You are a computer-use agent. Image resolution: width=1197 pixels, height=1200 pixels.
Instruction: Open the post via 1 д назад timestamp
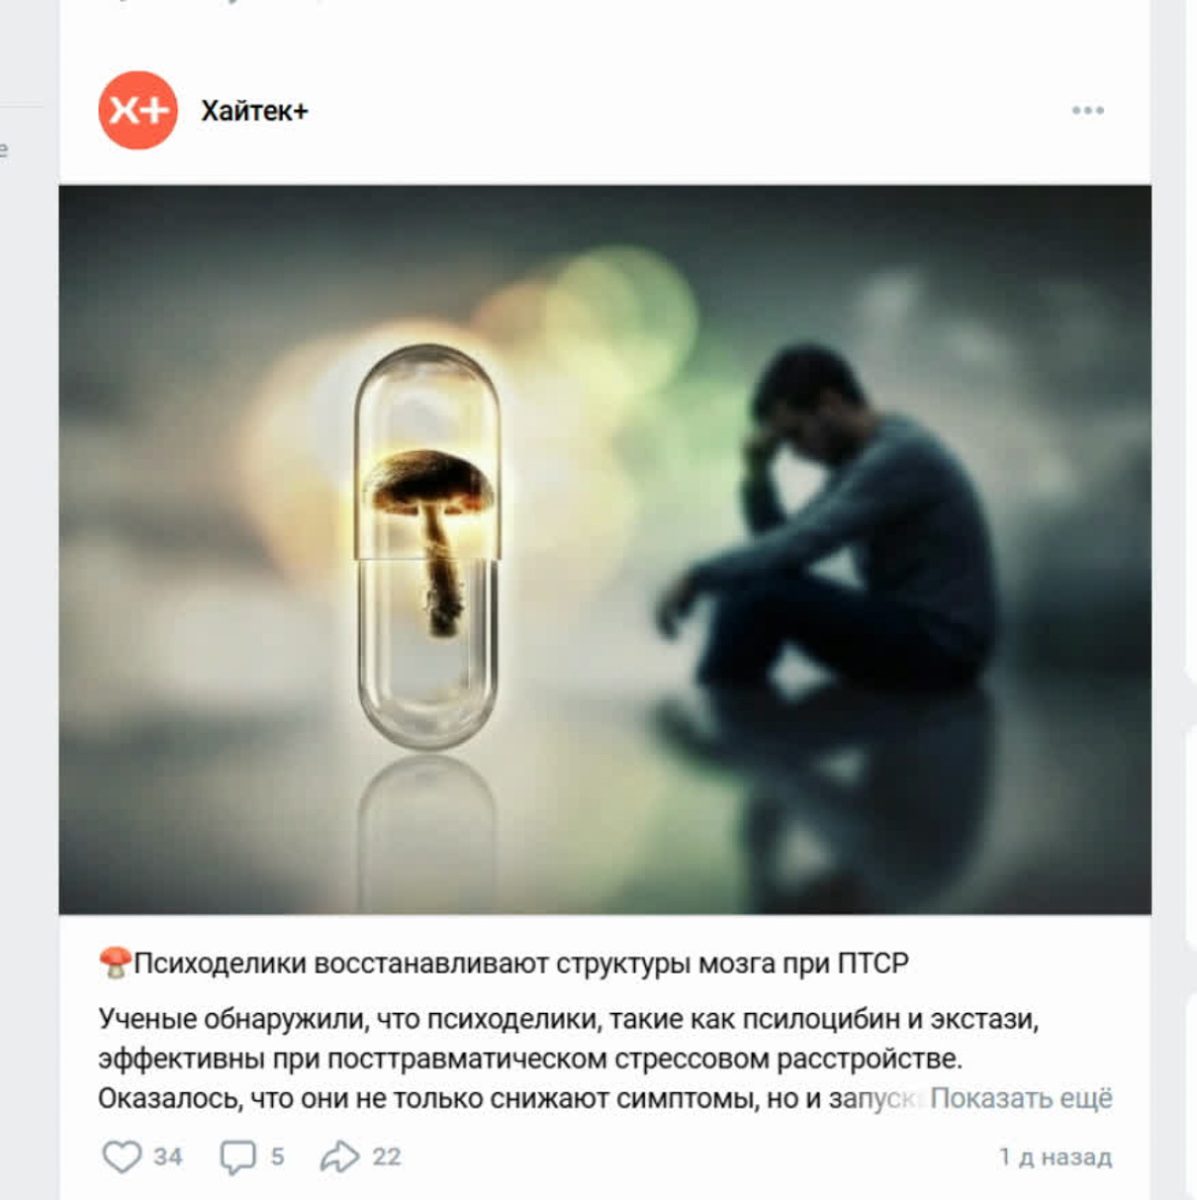1055,1157
